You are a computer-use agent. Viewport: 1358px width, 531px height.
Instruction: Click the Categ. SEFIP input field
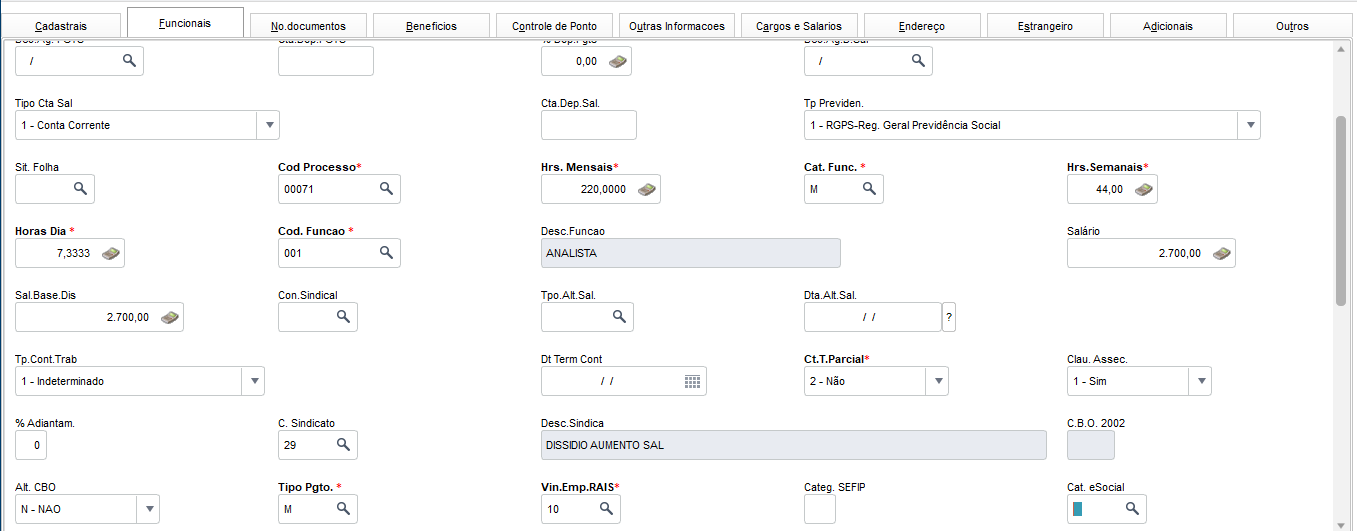820,509
